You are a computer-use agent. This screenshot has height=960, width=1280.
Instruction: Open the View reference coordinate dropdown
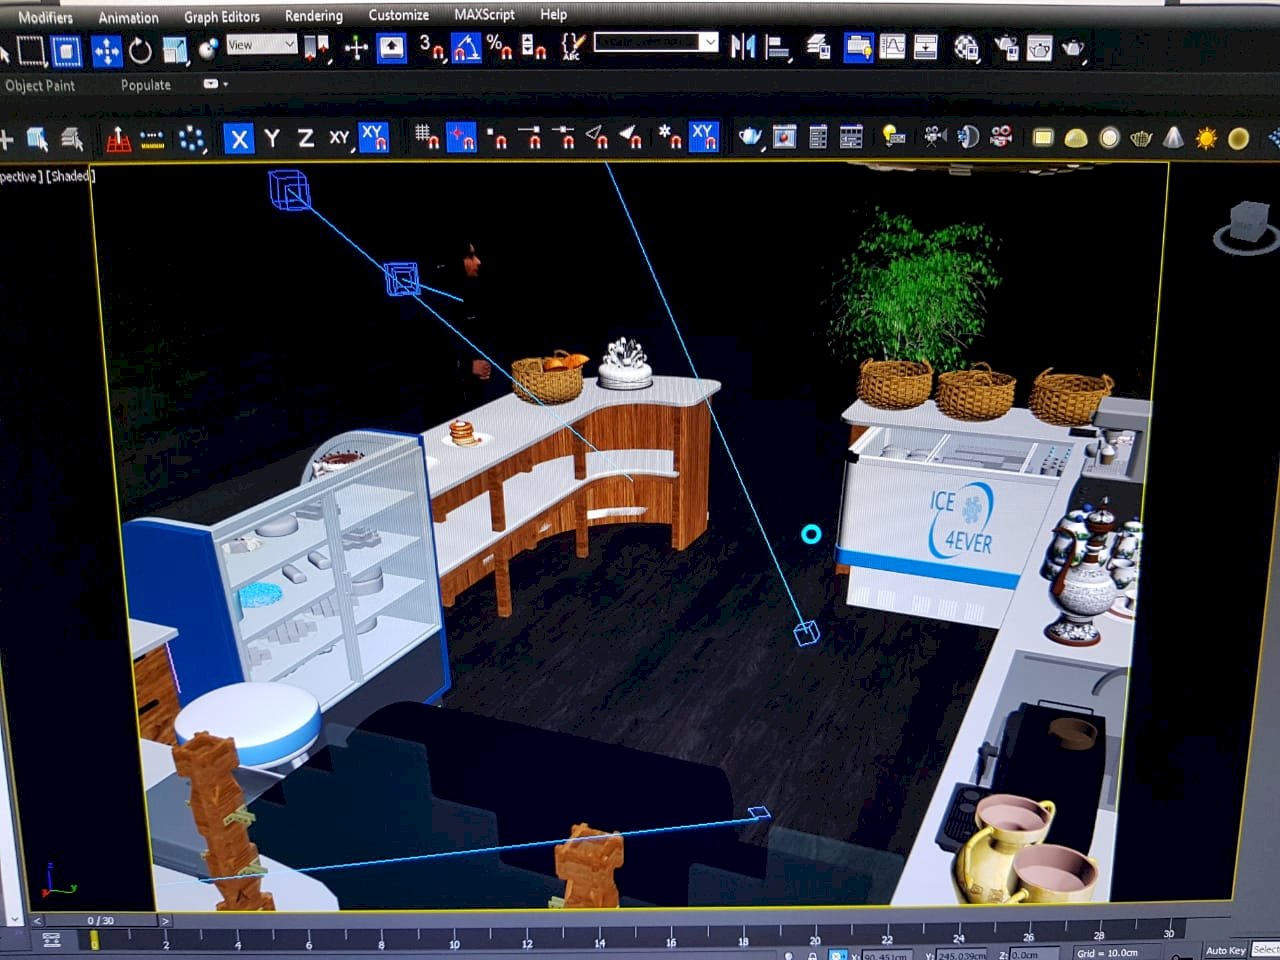click(261, 45)
